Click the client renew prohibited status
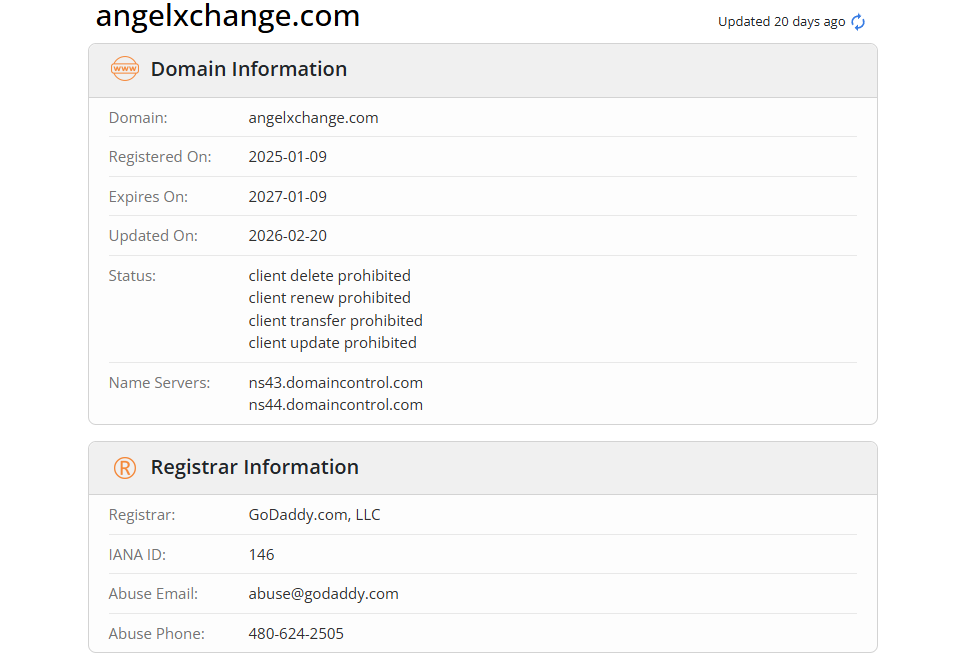Screen dimensions: 966x665 point(329,298)
